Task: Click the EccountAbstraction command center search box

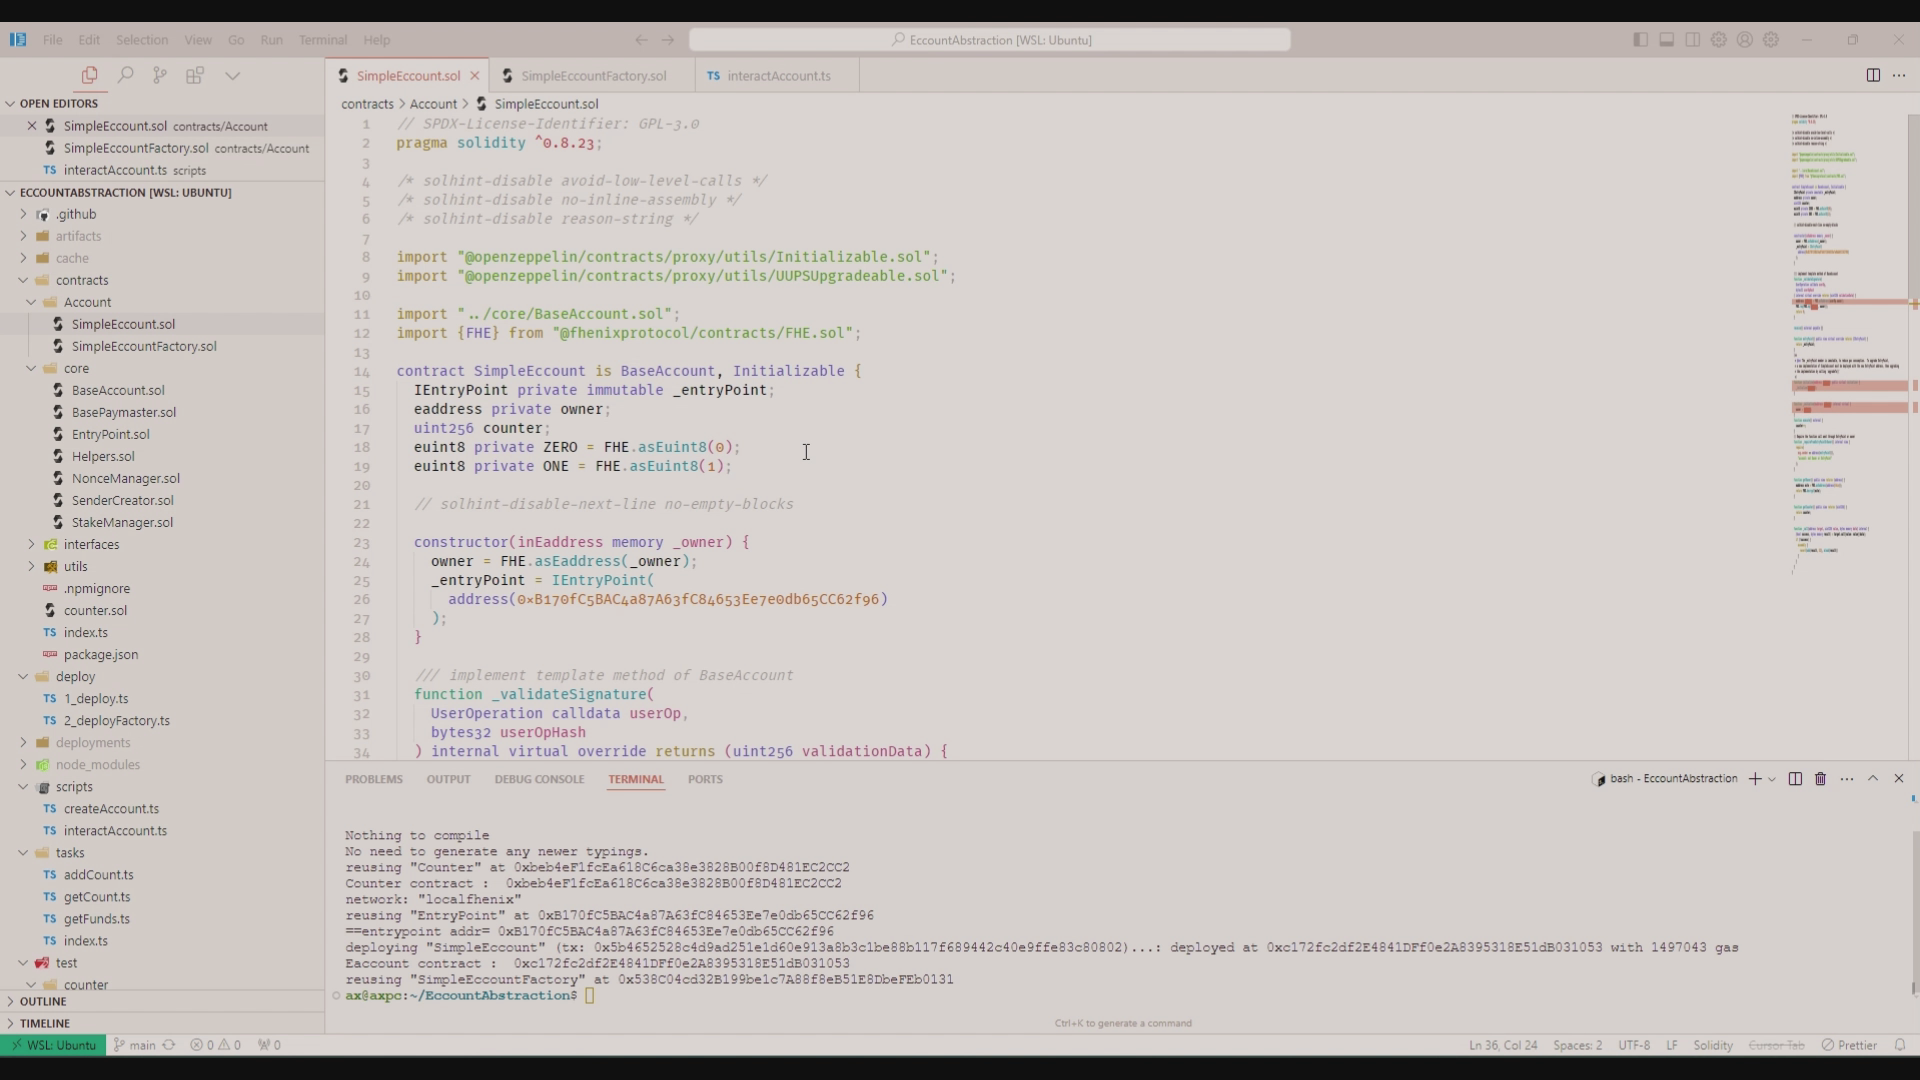Action: tap(990, 40)
